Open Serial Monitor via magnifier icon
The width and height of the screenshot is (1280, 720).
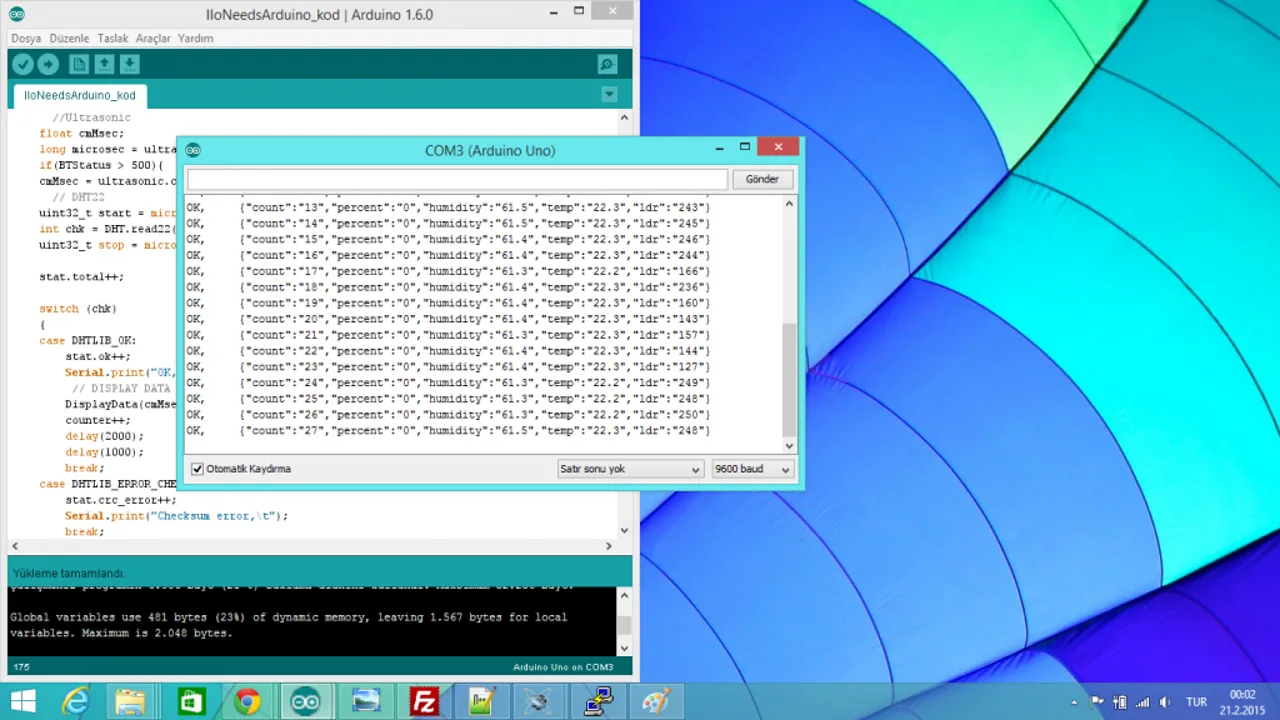point(606,63)
